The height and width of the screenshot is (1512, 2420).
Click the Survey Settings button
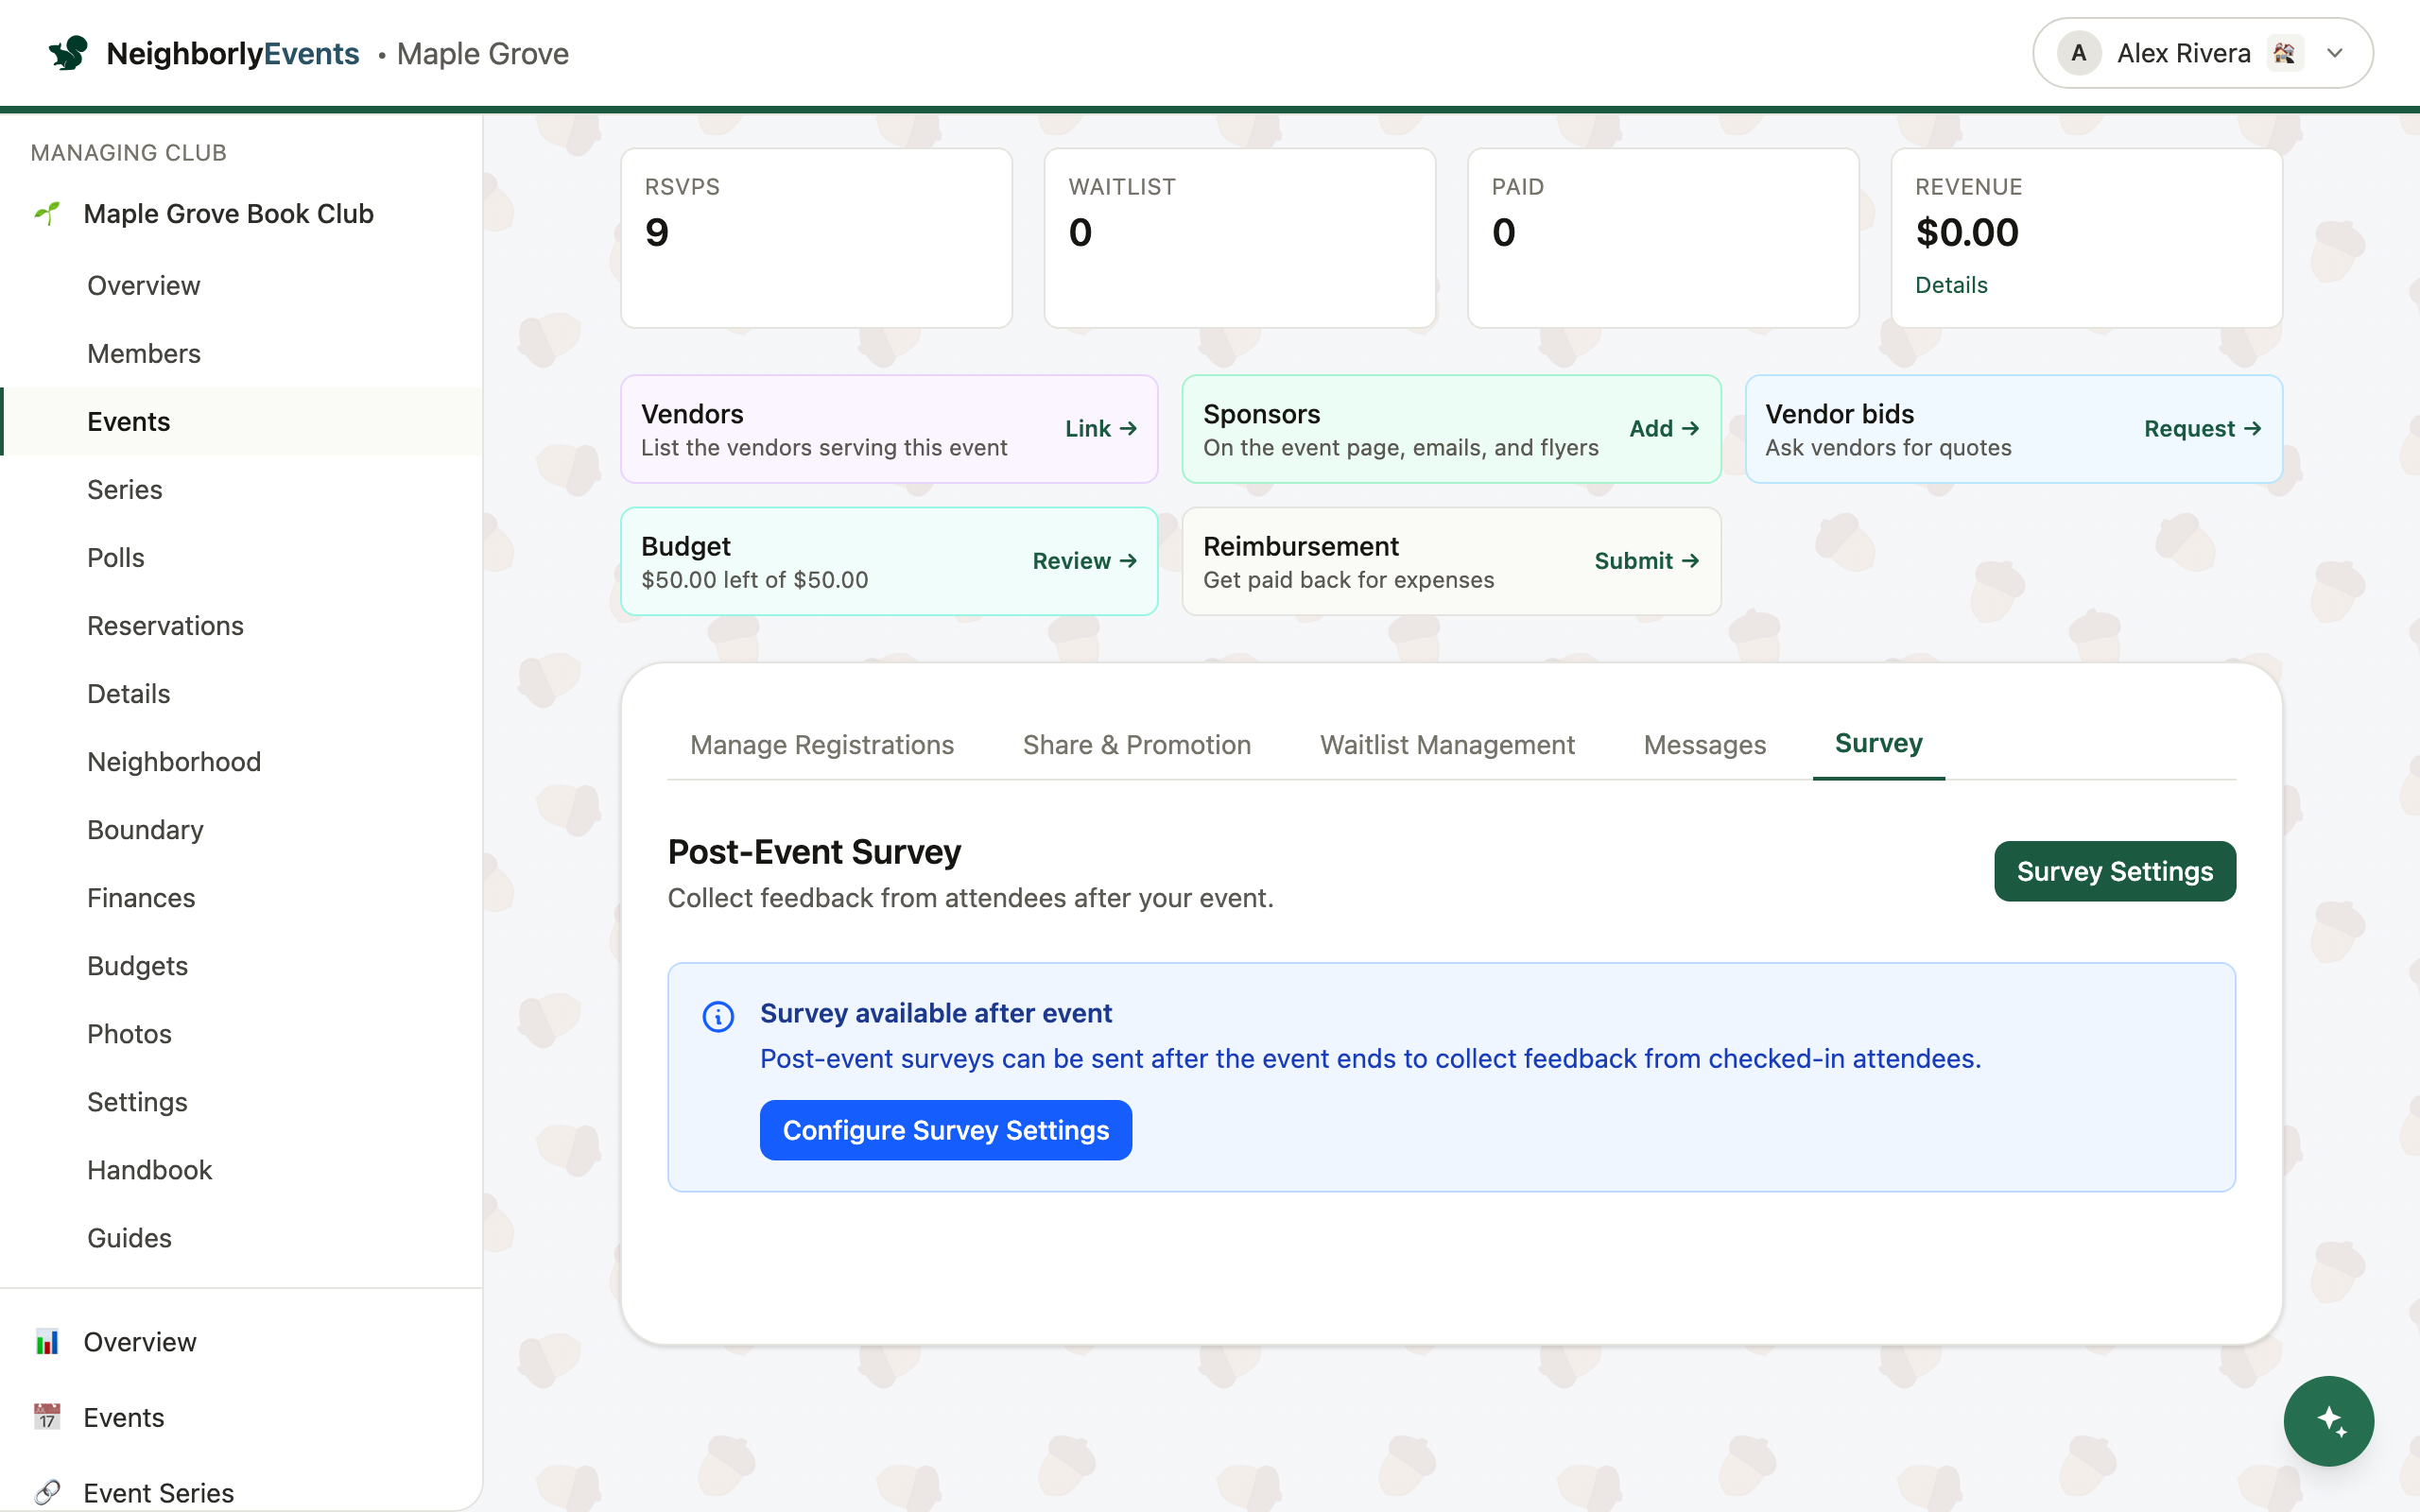tap(2115, 871)
